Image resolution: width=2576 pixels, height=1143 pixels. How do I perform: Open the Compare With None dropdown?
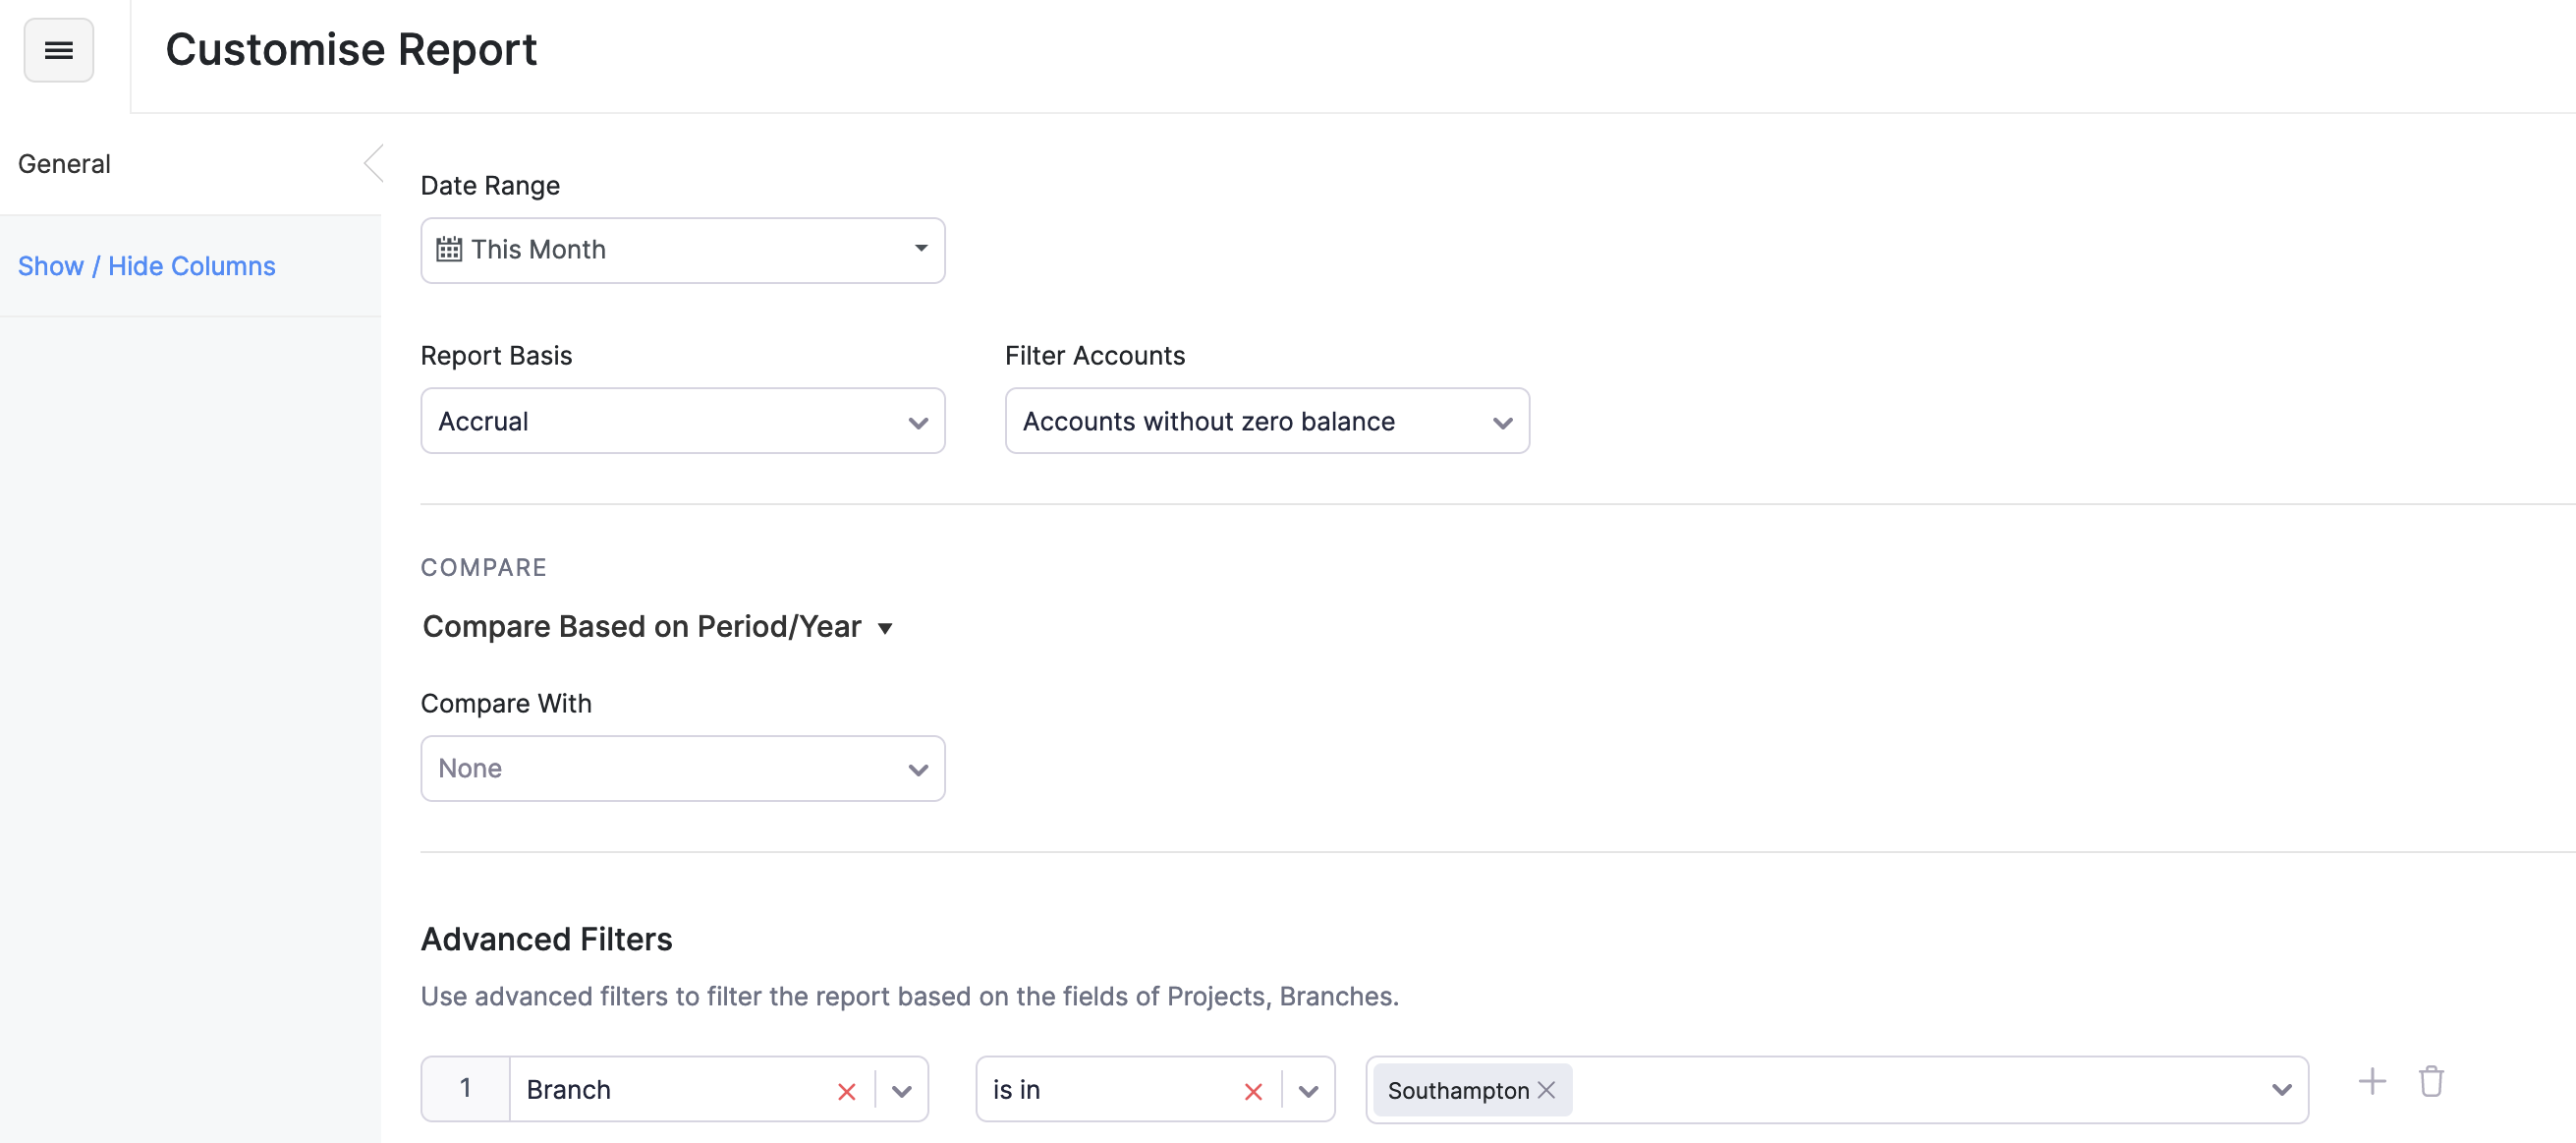pyautogui.click(x=682, y=768)
